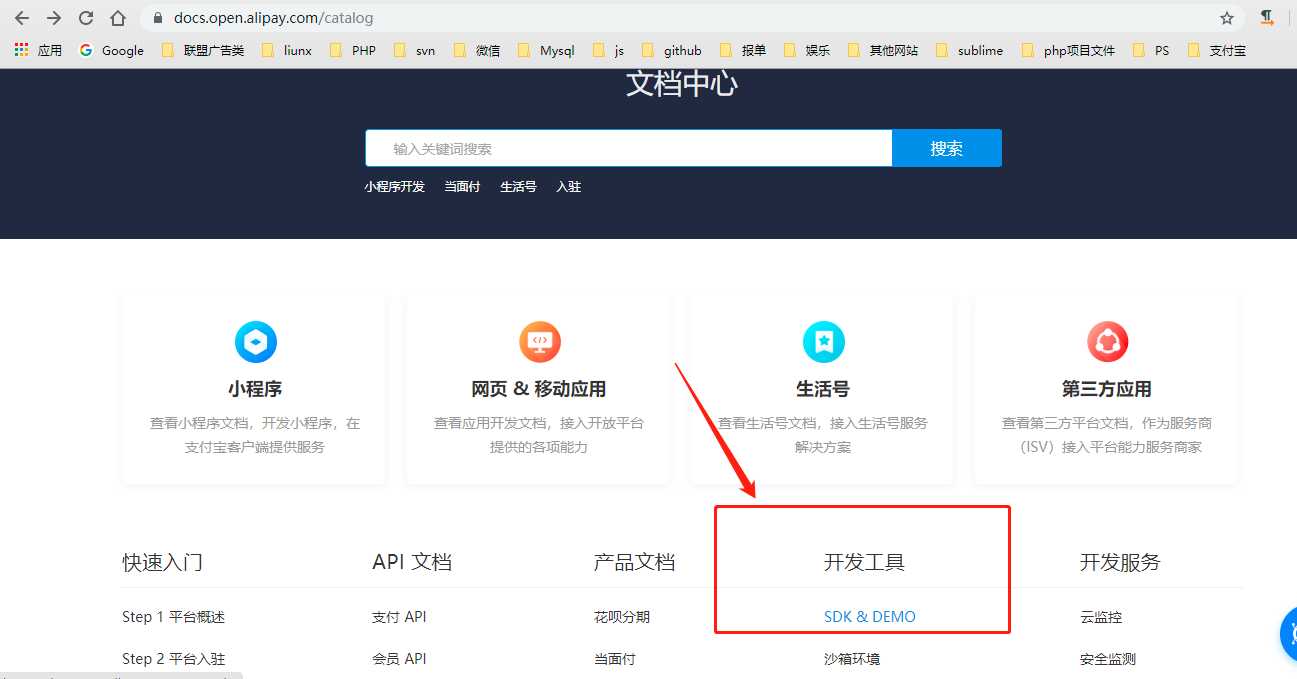Open the 当面付 product doc link
The height and width of the screenshot is (679, 1297).
[615, 659]
